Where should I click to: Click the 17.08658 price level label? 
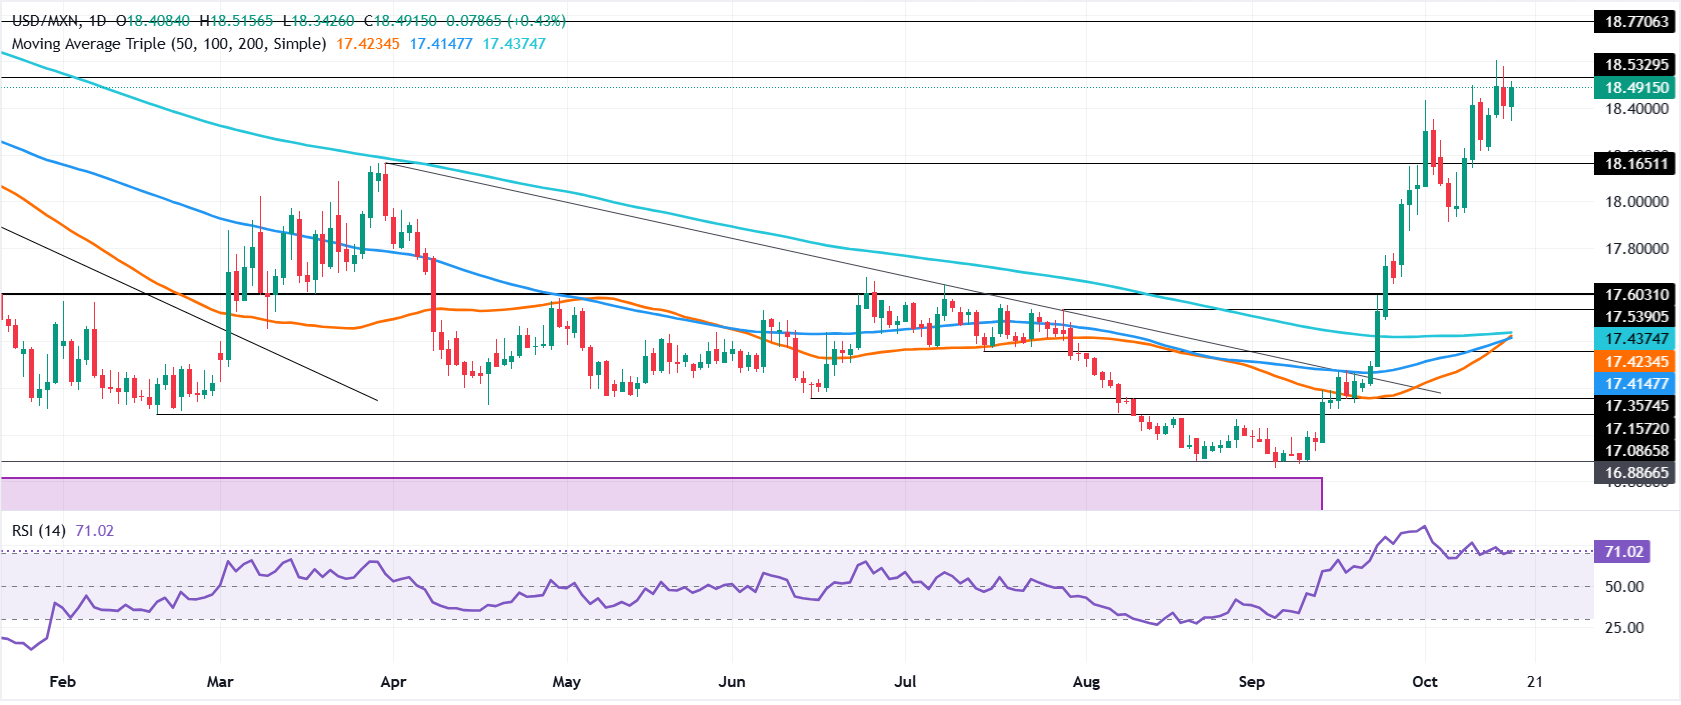[x=1636, y=451]
